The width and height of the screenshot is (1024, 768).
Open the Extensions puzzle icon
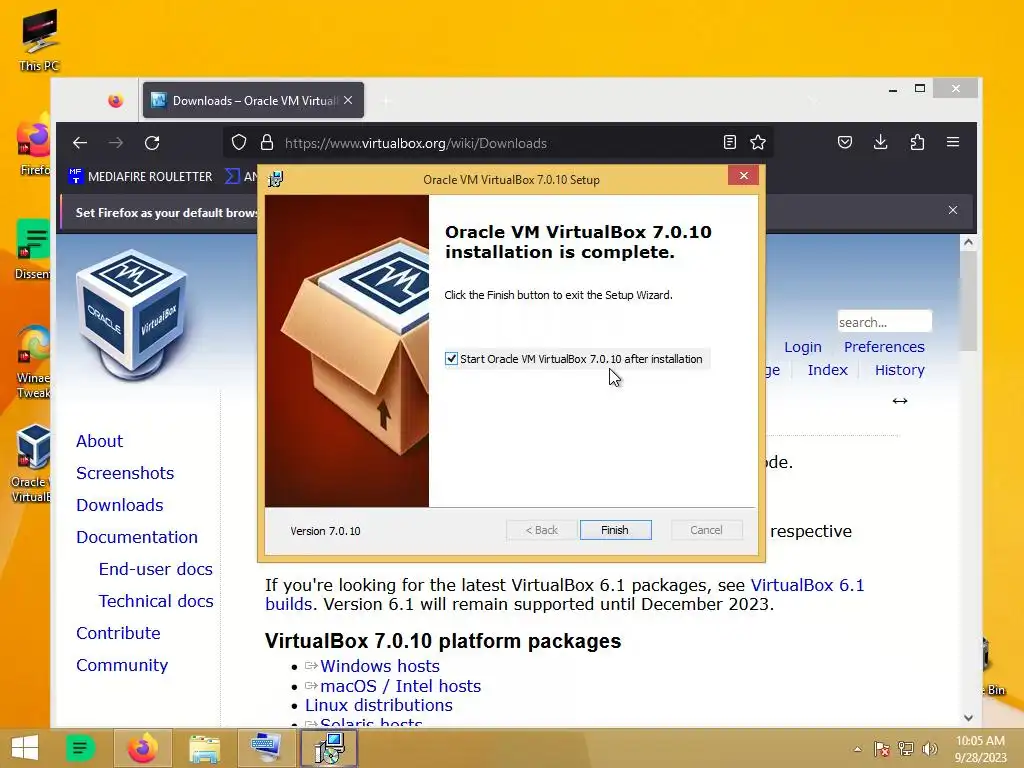pyautogui.click(x=917, y=142)
